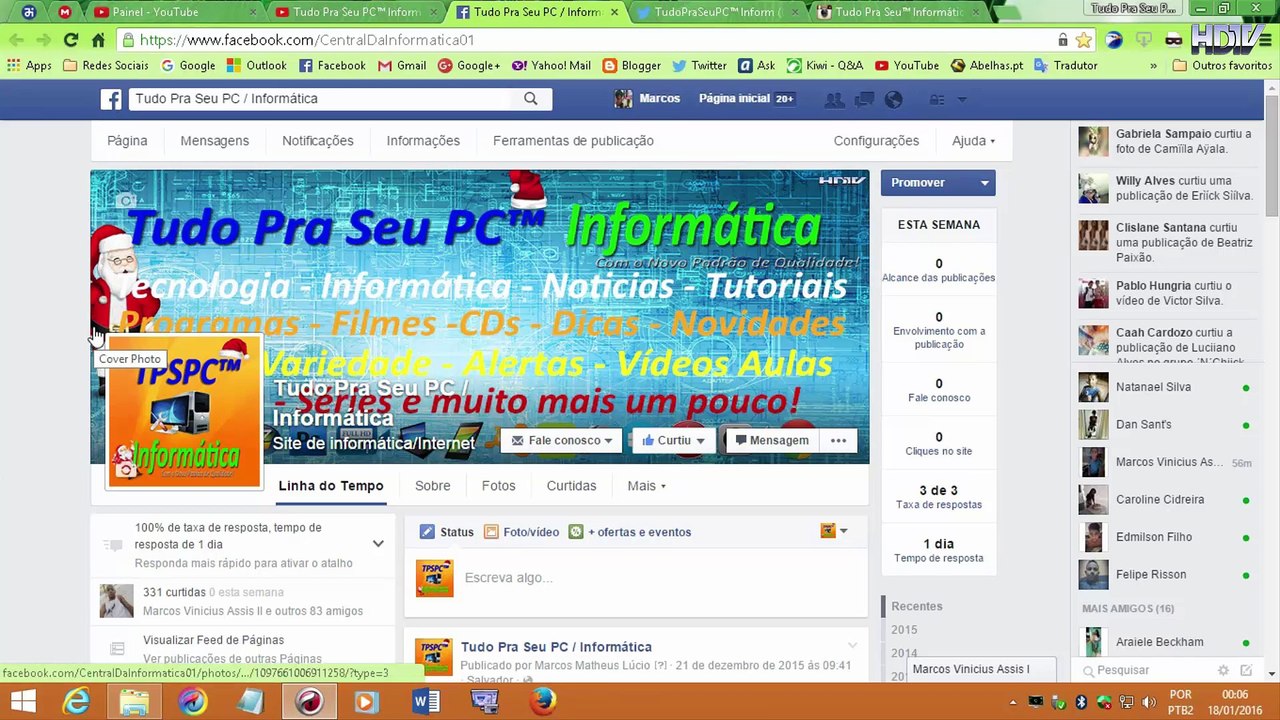This screenshot has width=1280, height=720.
Task: Click the page profile picture thumbnail
Action: (184, 412)
